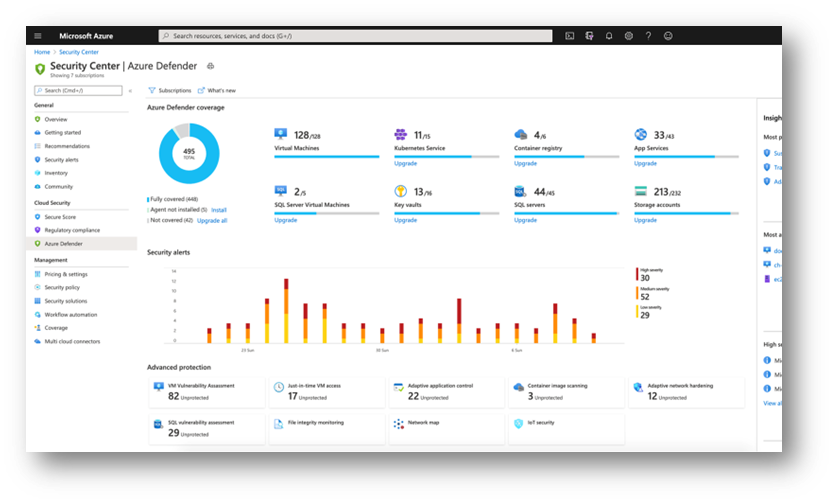Click Upgrade under SQL Server Virtual Machines
Screen dimensions: 834x504
point(286,220)
